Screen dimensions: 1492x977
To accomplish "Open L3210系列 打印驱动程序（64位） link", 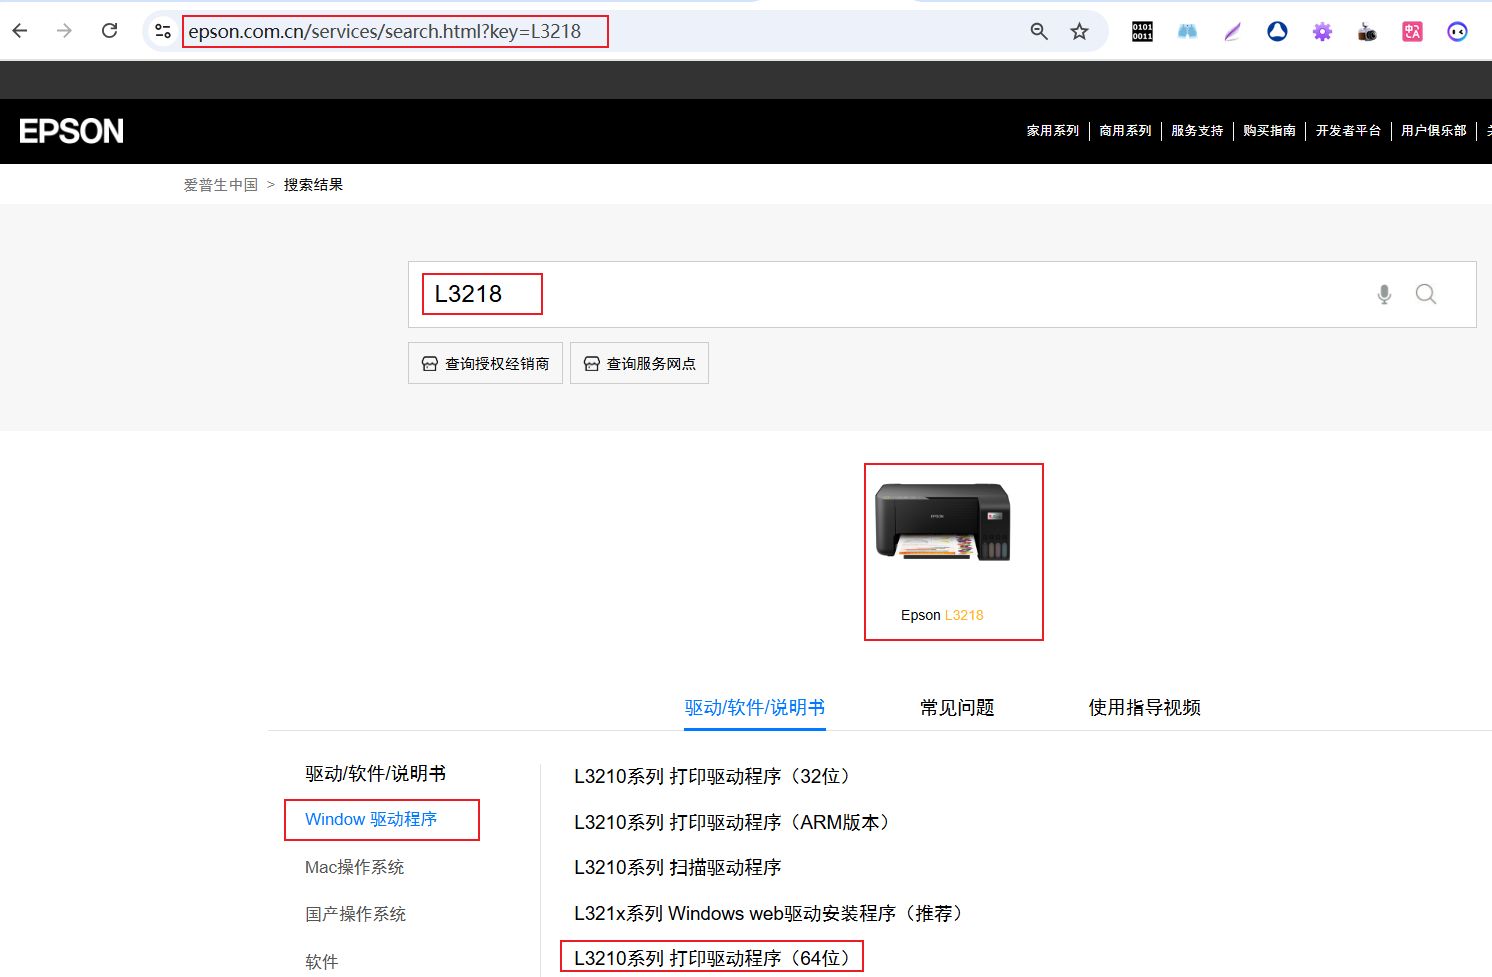I will click(711, 958).
